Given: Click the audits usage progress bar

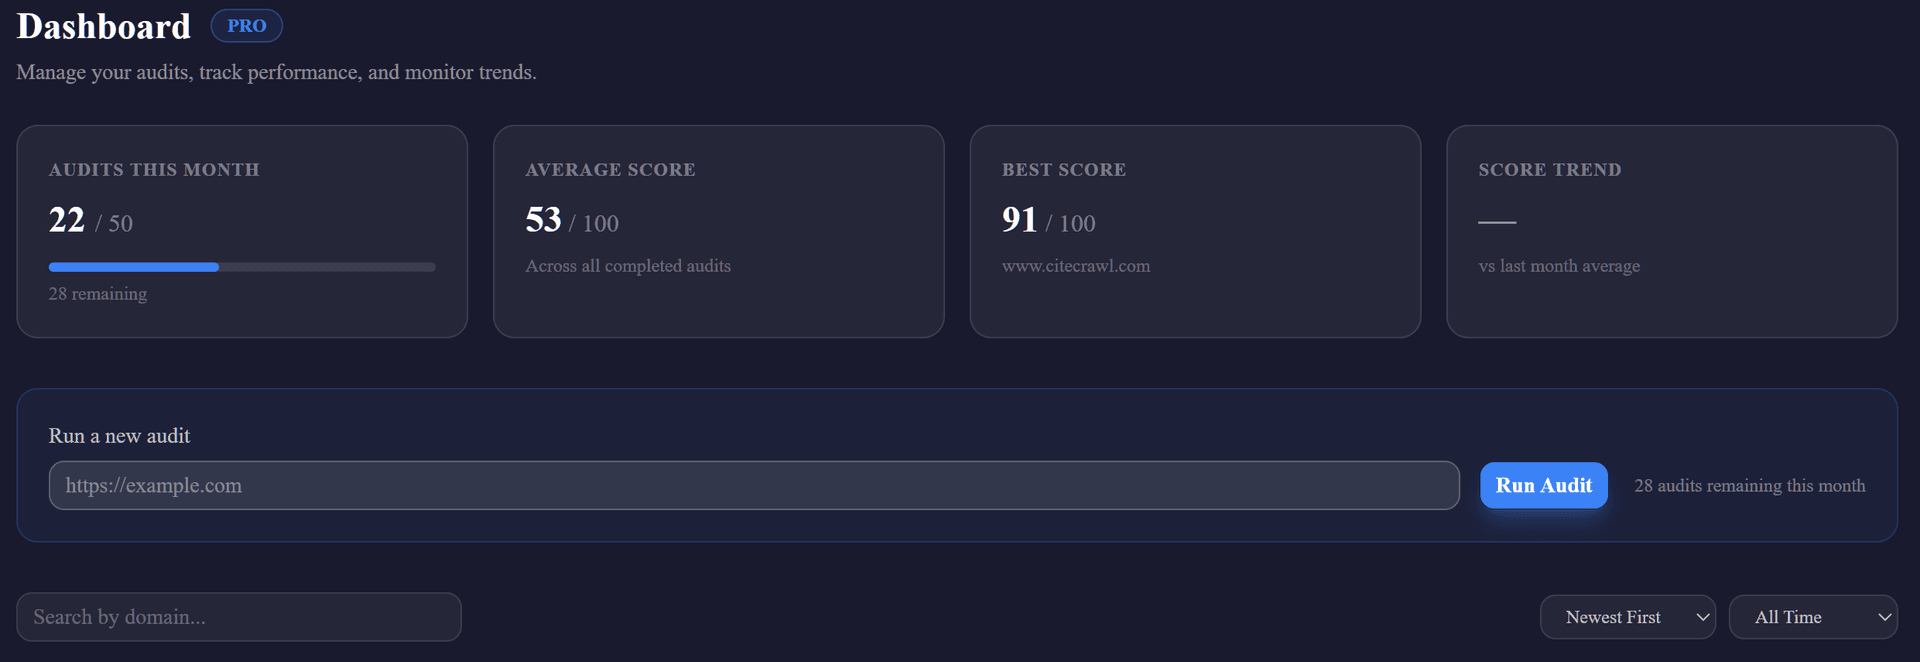Looking at the screenshot, I should coord(242,267).
